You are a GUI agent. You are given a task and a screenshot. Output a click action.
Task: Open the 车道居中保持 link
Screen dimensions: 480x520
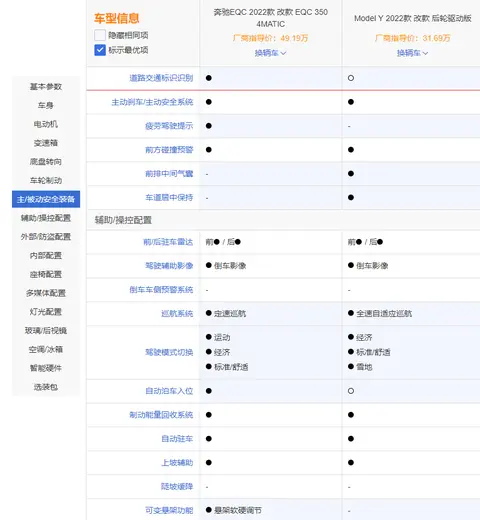click(x=169, y=198)
